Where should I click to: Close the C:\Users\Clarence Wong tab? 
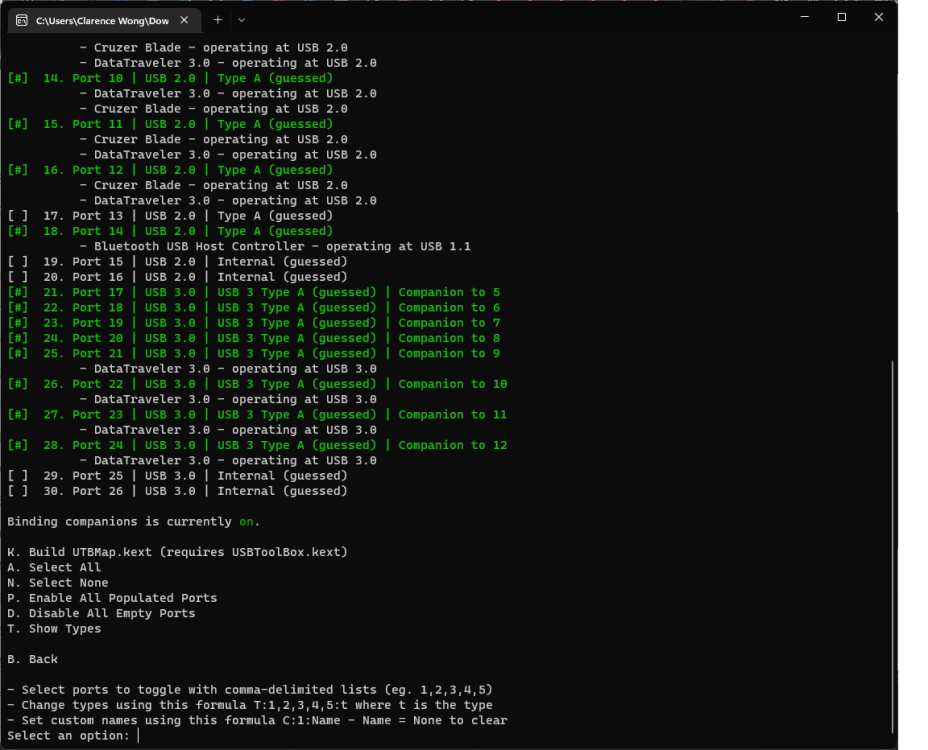click(x=184, y=20)
